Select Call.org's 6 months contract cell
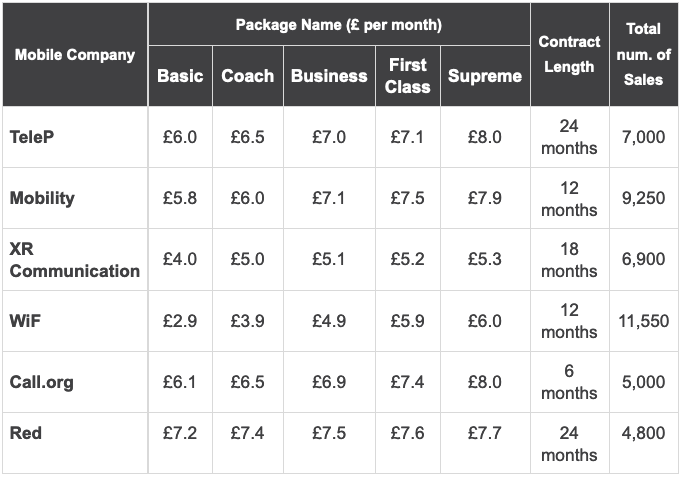The height and width of the screenshot is (478, 682). click(x=569, y=382)
